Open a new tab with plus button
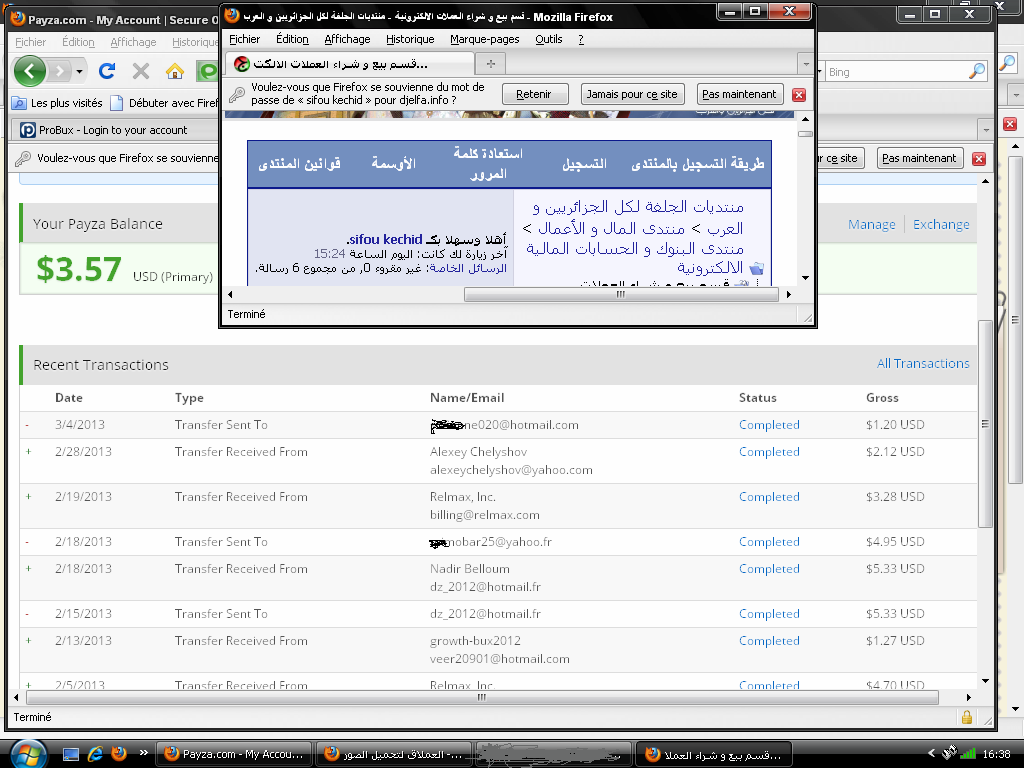The height and width of the screenshot is (768, 1024). [491, 64]
